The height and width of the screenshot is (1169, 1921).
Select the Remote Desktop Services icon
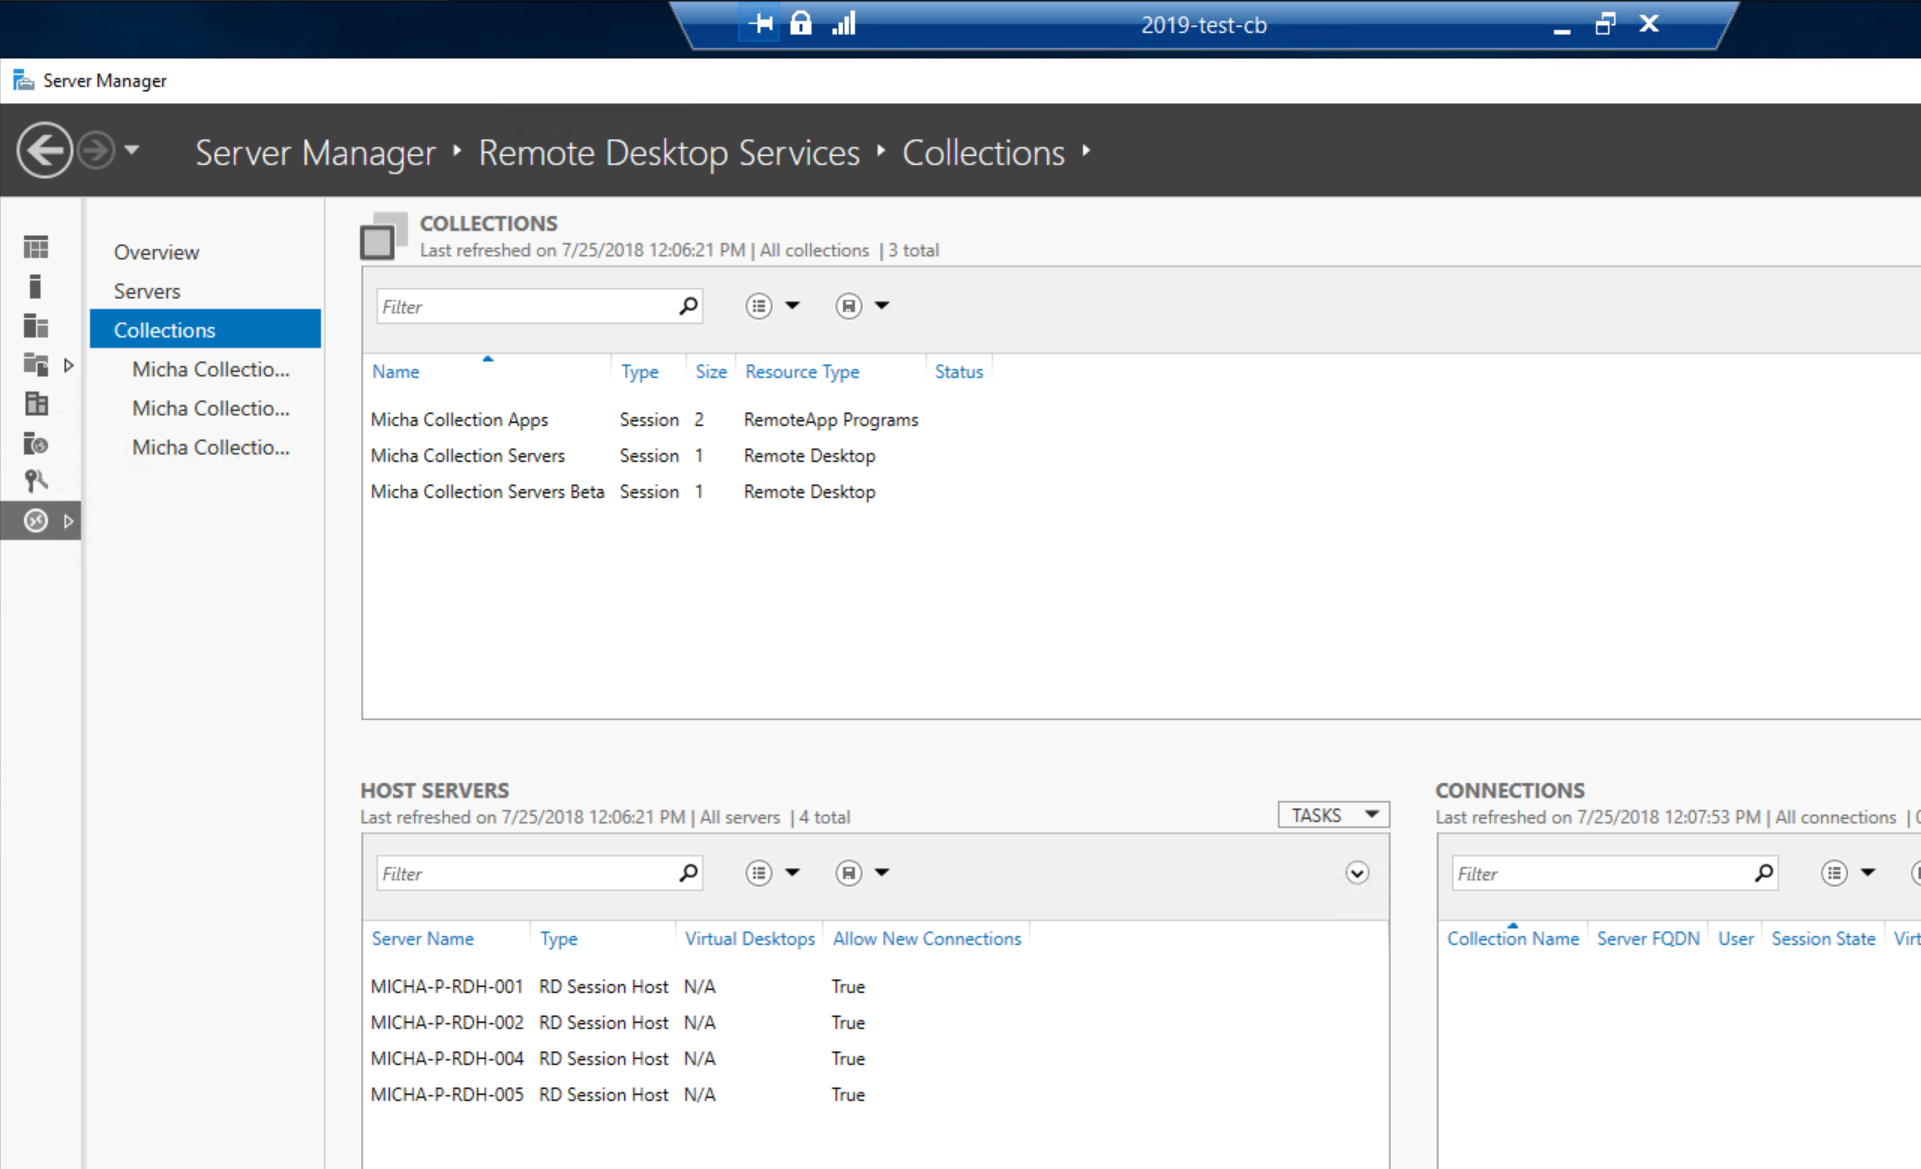point(36,520)
